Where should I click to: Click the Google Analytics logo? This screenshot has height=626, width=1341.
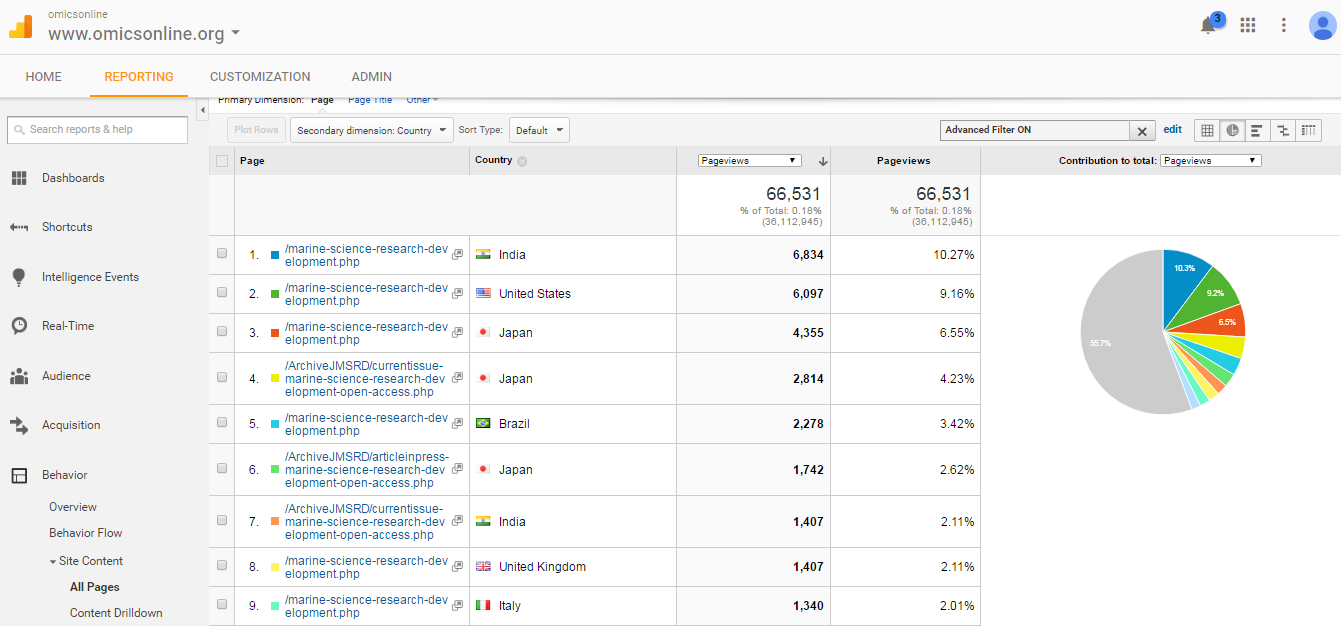coord(21,25)
